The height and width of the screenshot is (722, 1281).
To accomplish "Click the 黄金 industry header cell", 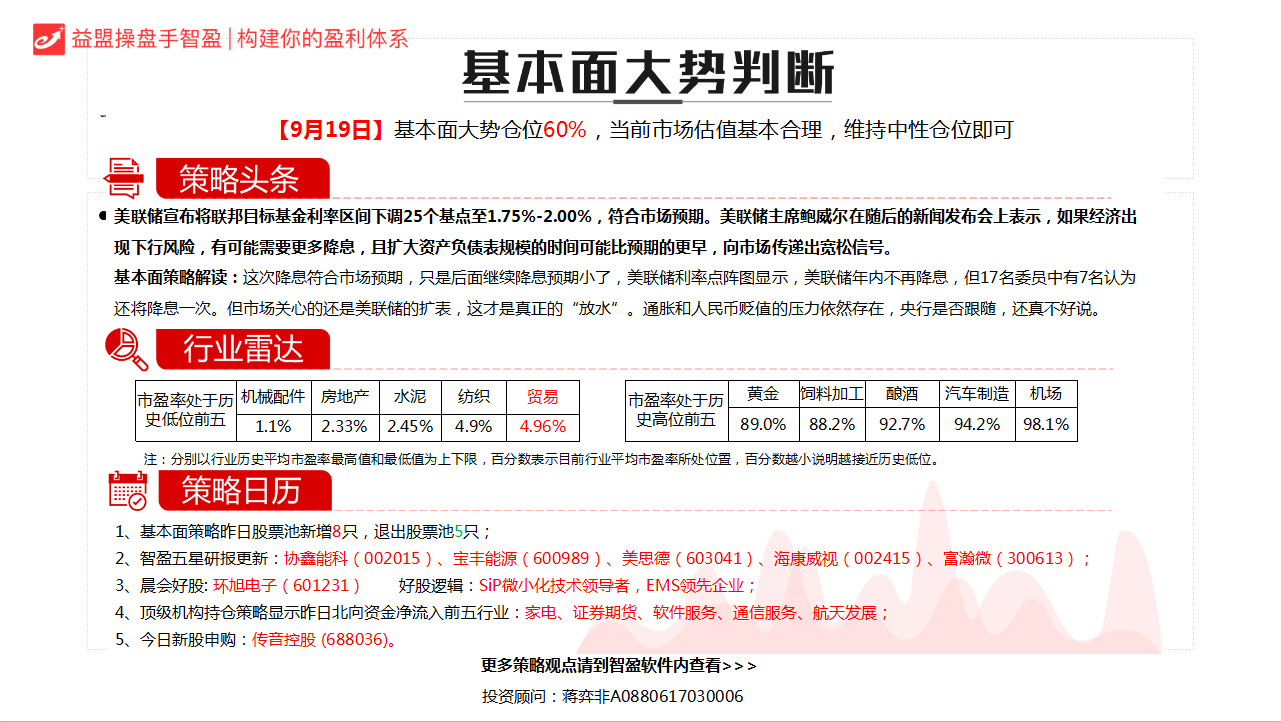I will 763,394.
